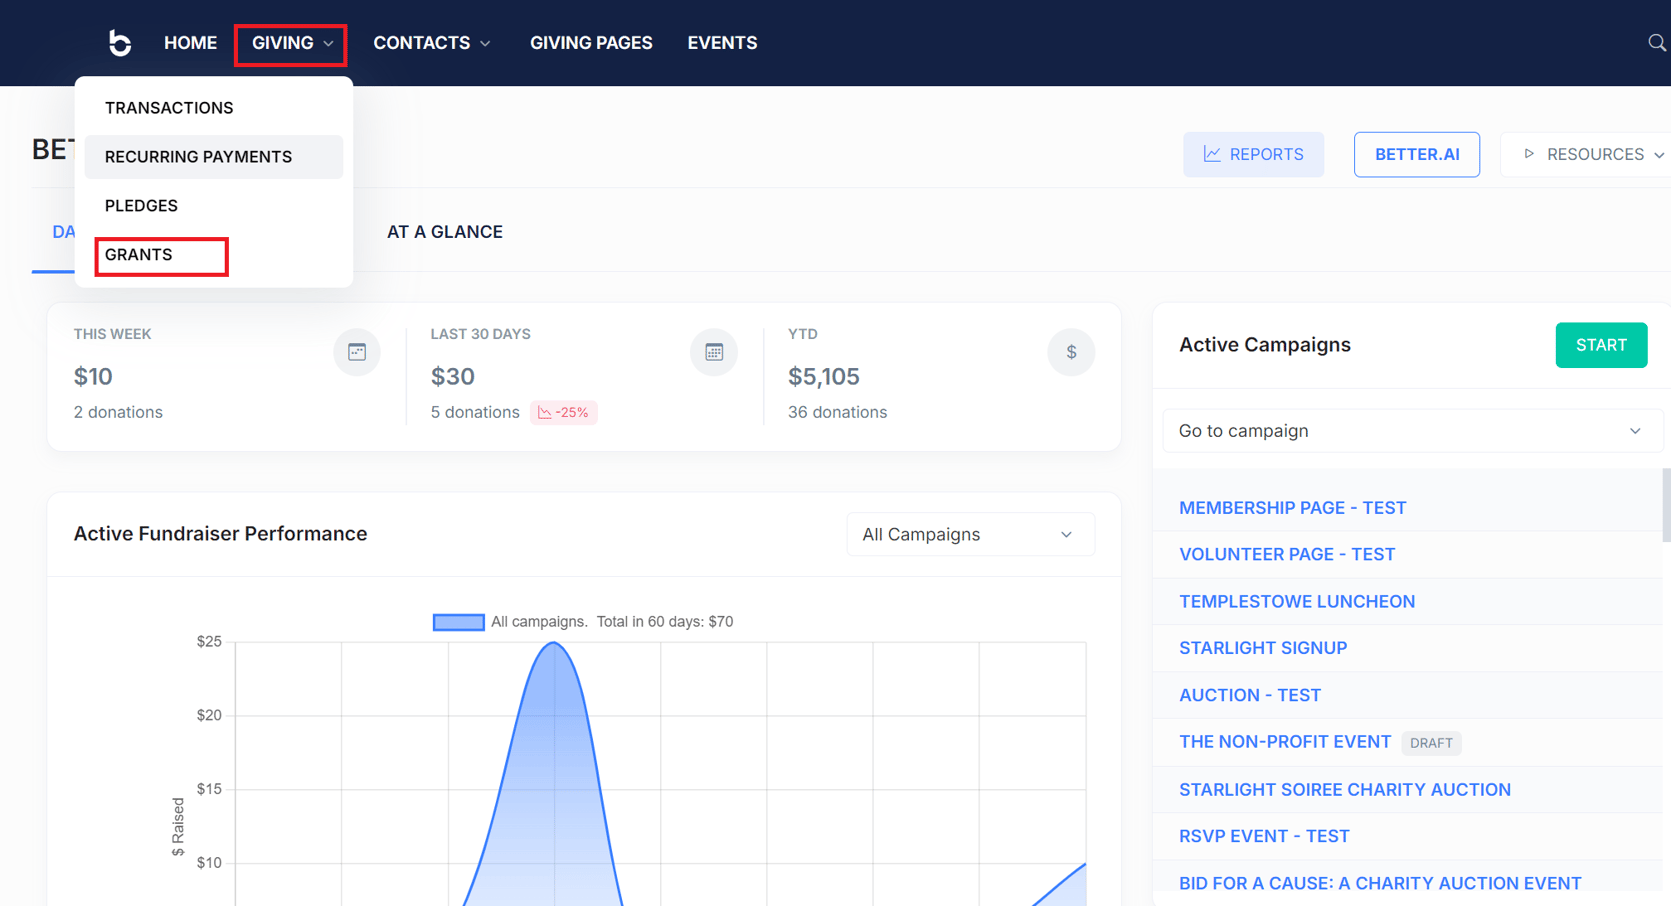Click the Draft badge on The Non-Profit Event
Viewport: 1671px width, 906px height.
pyautogui.click(x=1431, y=743)
